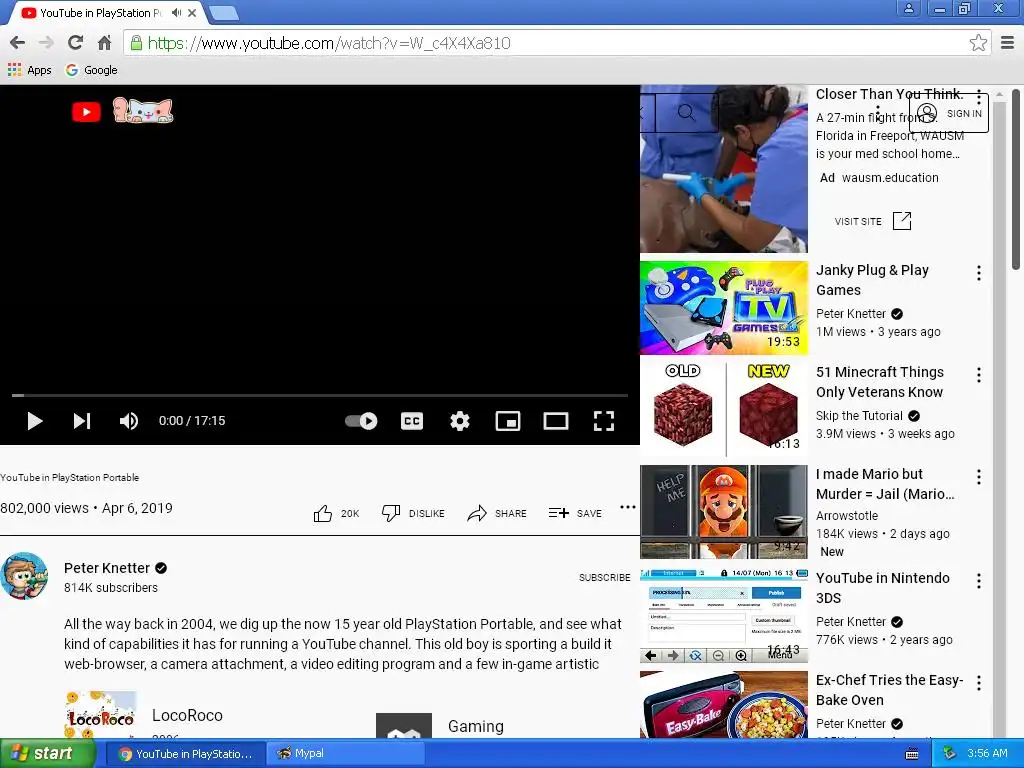Click the YouTube logo over the video
1024x768 pixels.
pyautogui.click(x=86, y=112)
